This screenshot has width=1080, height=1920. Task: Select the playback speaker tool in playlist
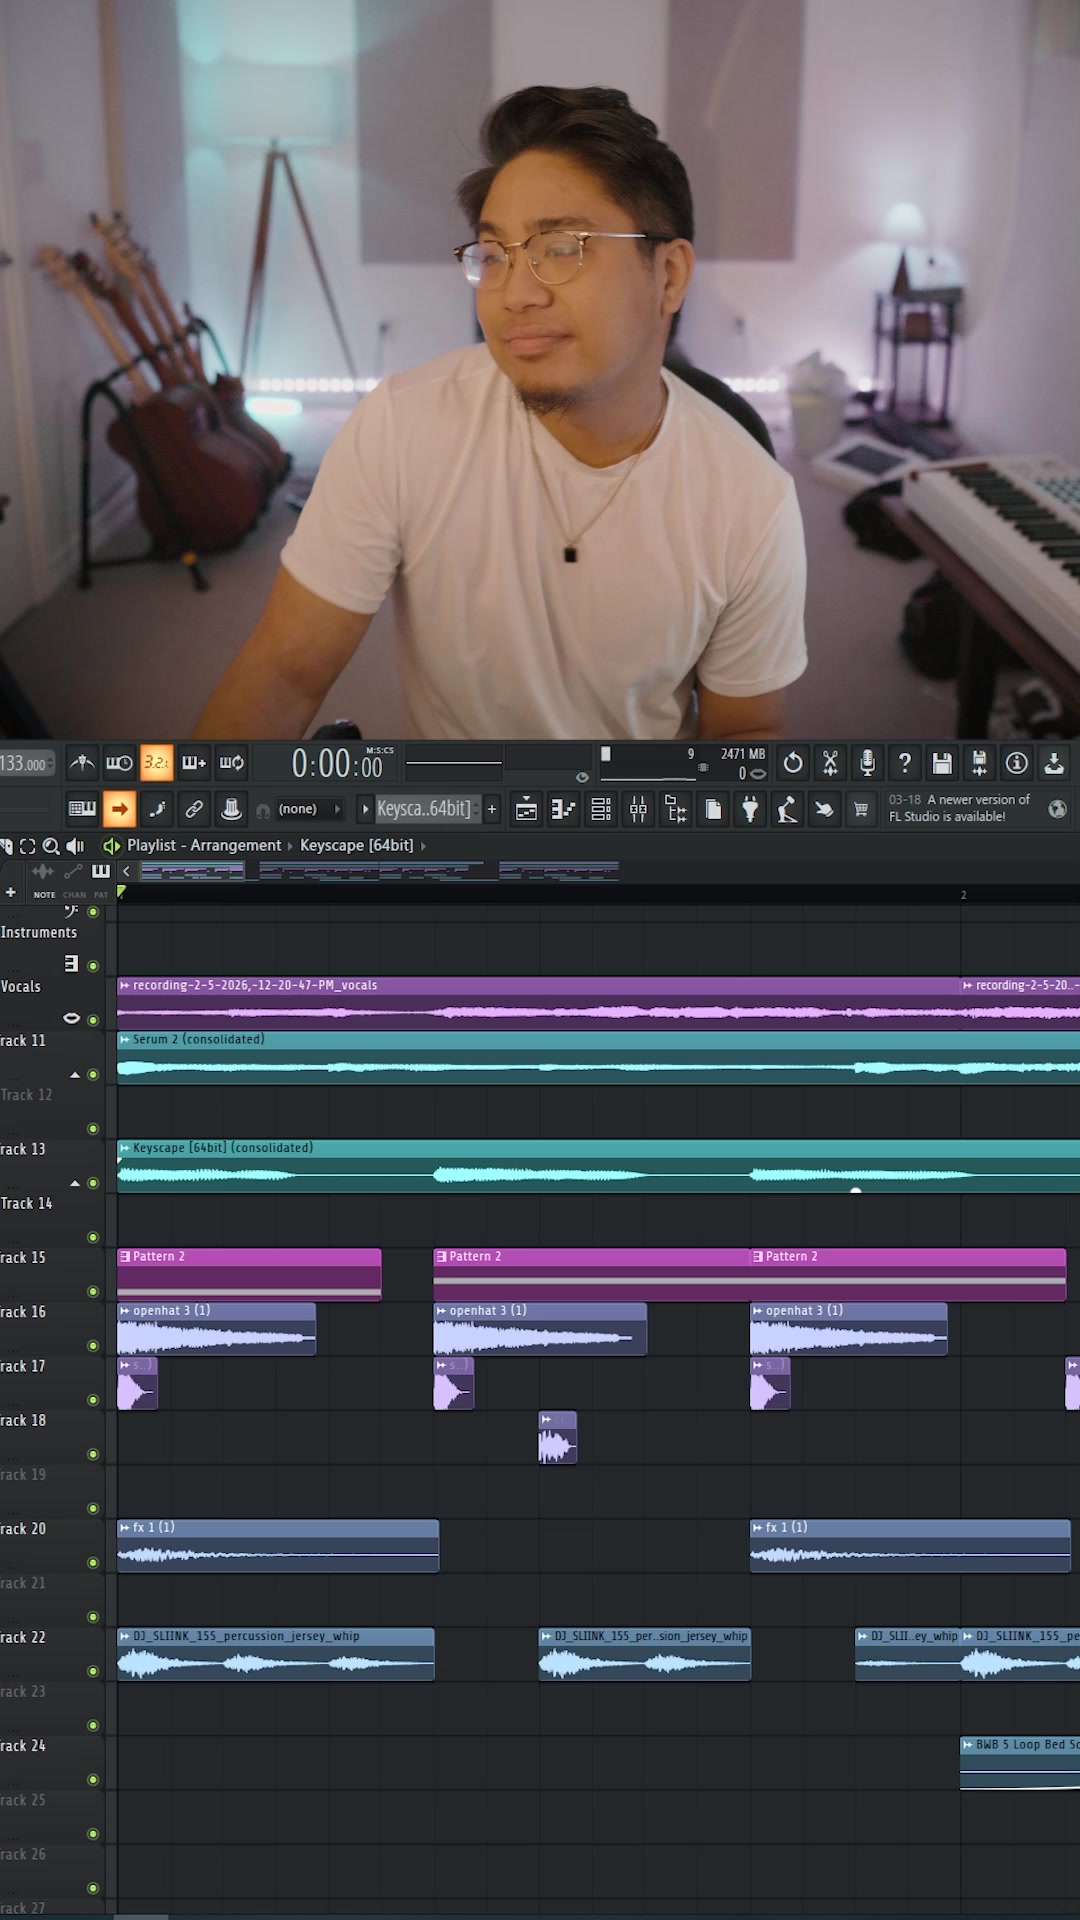[x=75, y=846]
